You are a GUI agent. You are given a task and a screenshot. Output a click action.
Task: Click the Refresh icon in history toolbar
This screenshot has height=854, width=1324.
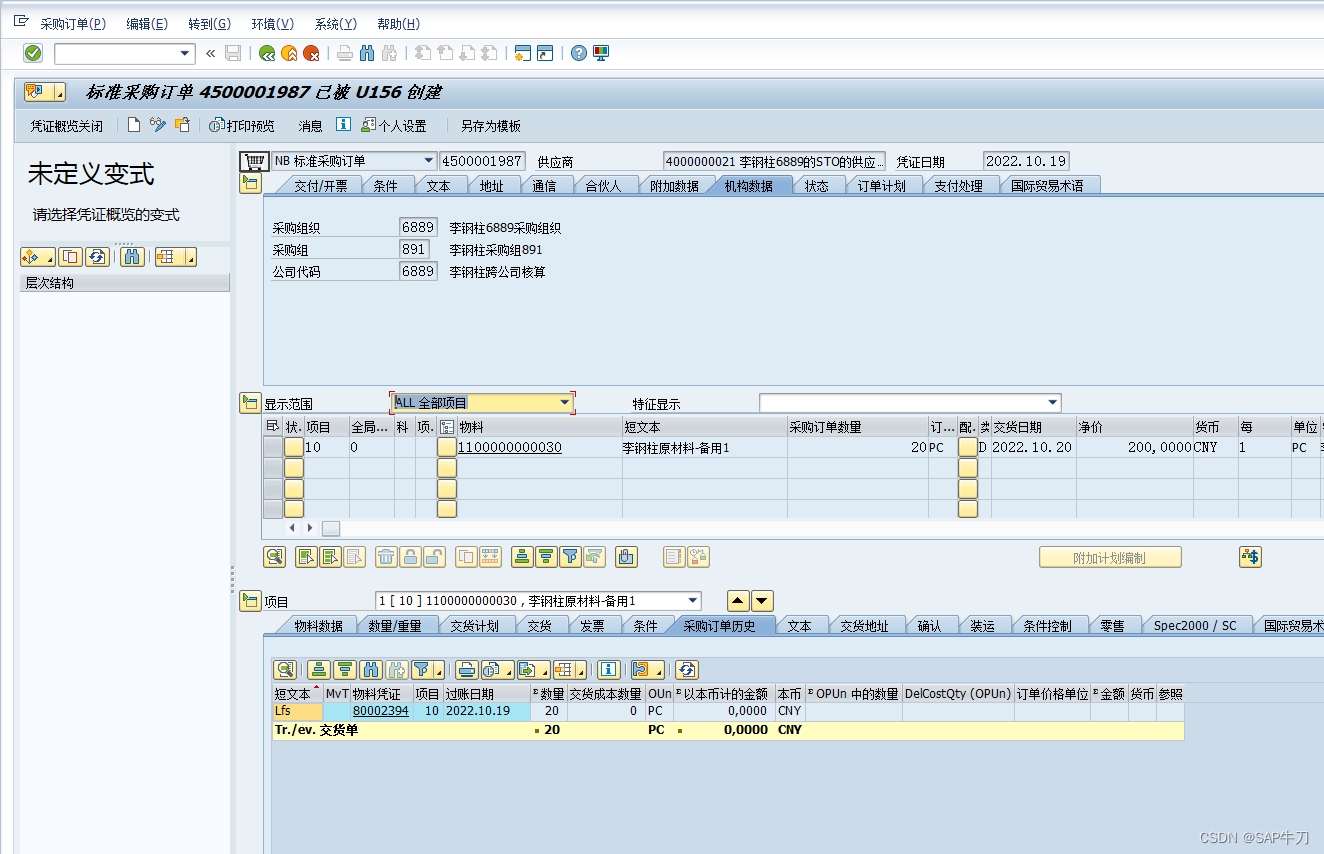pyautogui.click(x=686, y=670)
